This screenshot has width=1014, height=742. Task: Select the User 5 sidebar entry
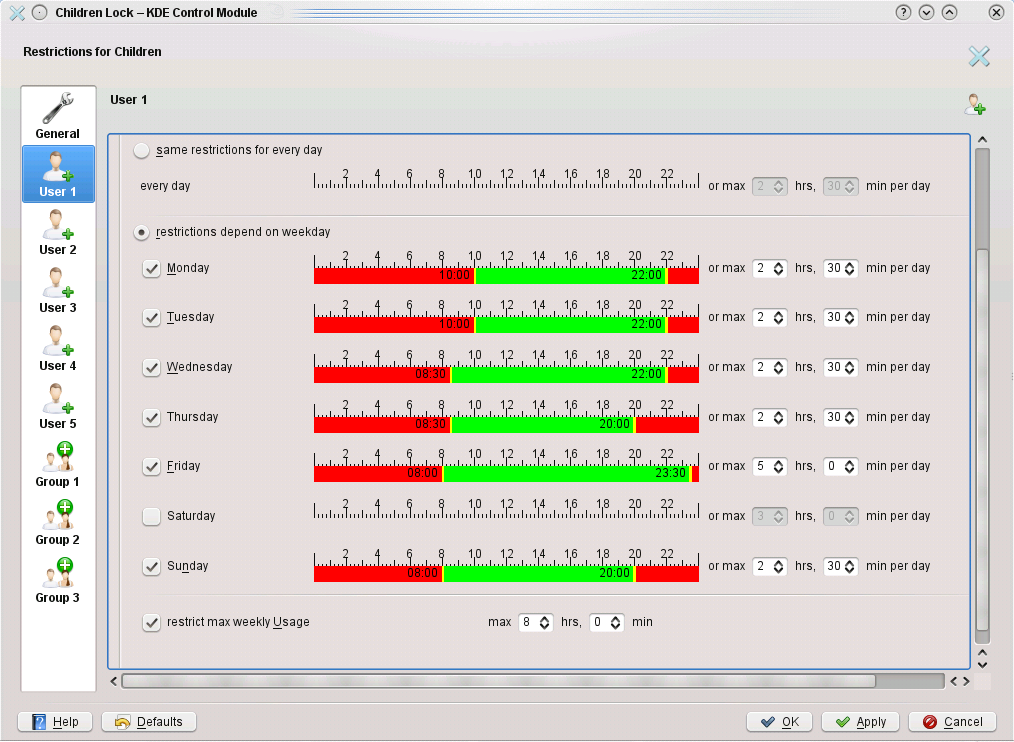click(x=58, y=406)
